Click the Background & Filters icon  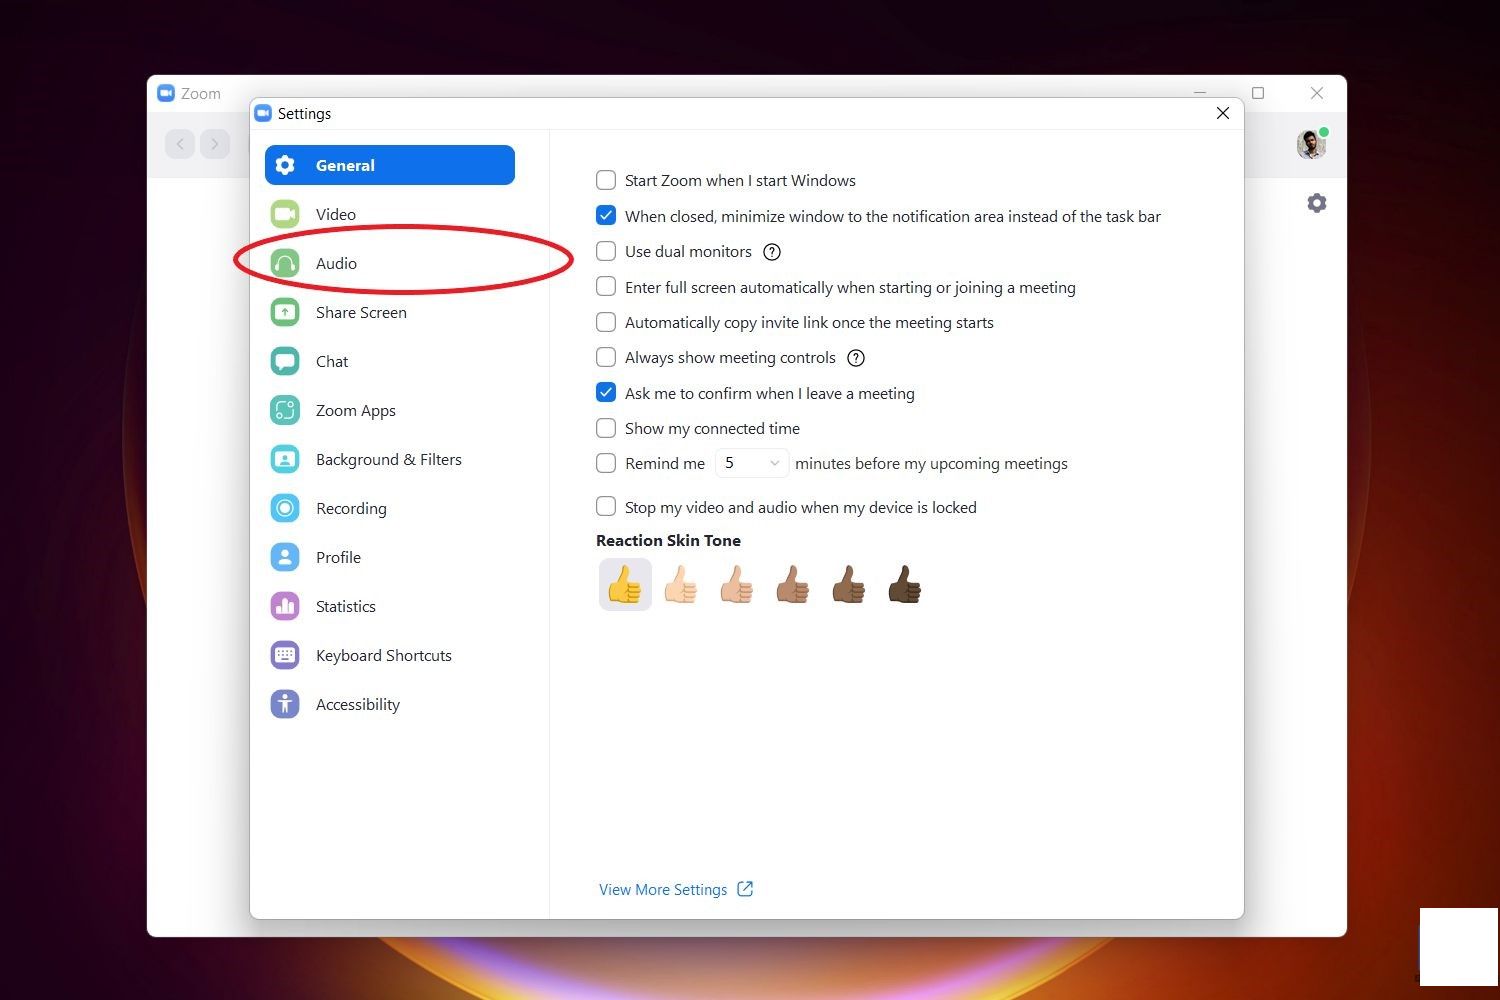[285, 459]
